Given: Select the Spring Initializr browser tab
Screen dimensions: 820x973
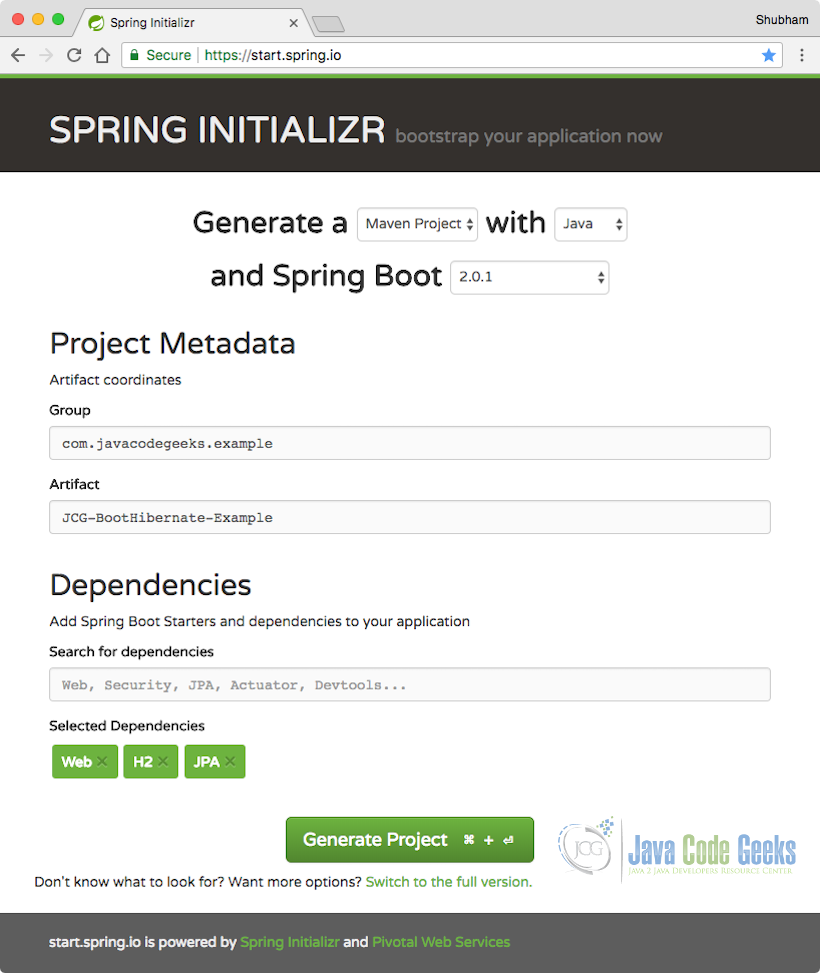Looking at the screenshot, I should tap(192, 23).
